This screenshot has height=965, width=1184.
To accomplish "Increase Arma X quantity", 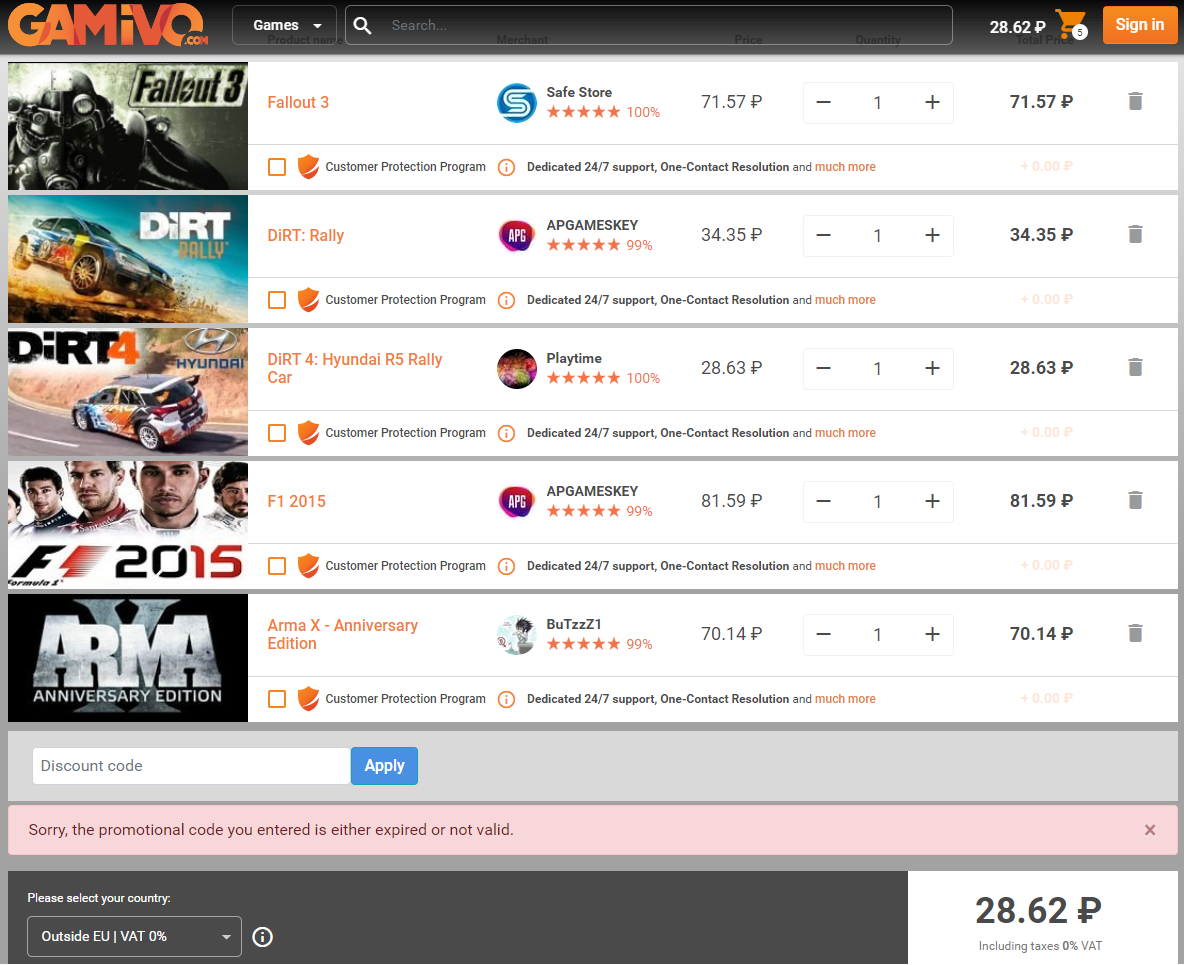I will pyautogui.click(x=933, y=634).
